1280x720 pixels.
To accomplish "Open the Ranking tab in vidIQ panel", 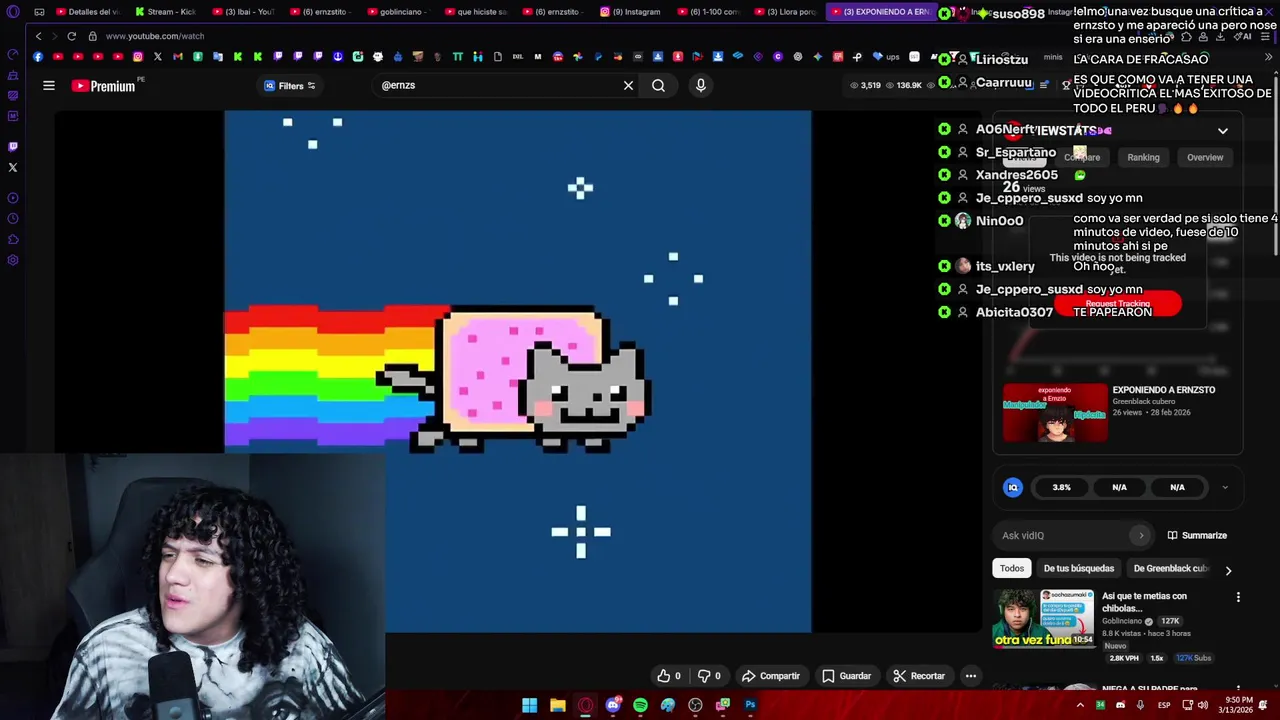I will click(x=1143, y=157).
